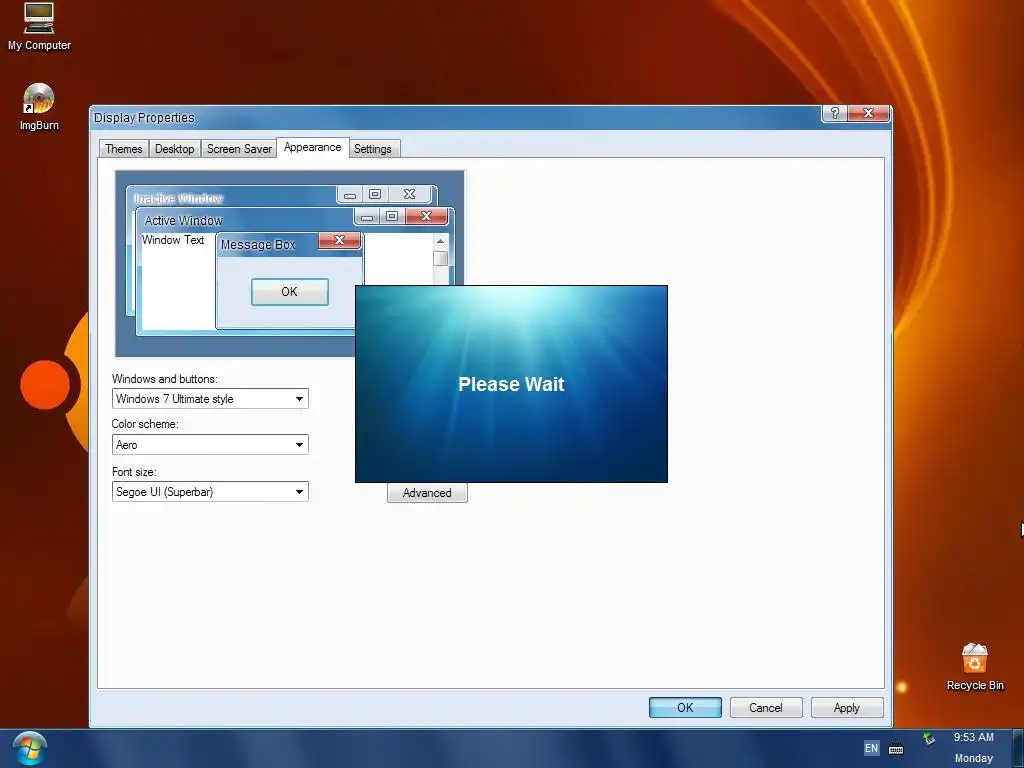This screenshot has height=768, width=1024.
Task: Open the My Computer desktop icon
Action: (39, 26)
